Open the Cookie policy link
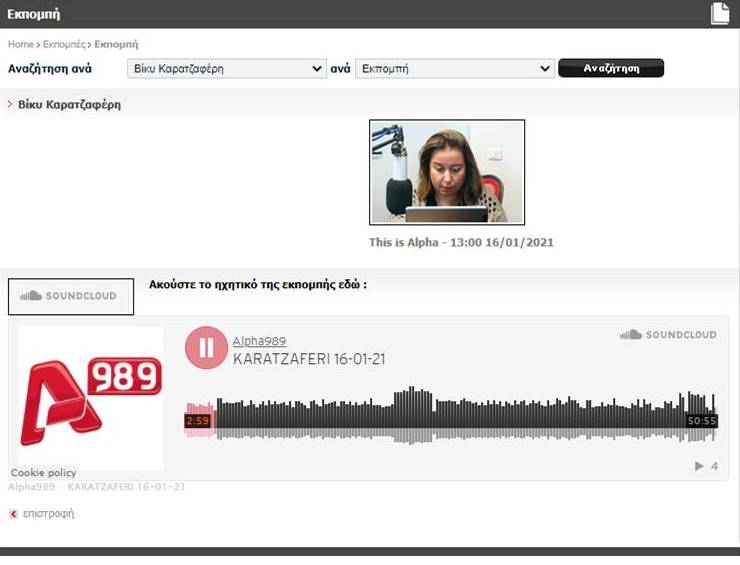This screenshot has width=740, height=565. tap(43, 473)
